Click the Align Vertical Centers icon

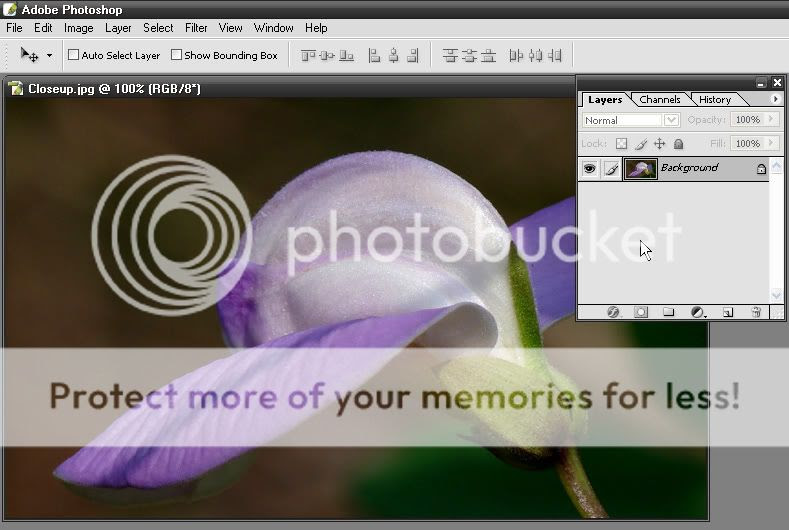327,55
